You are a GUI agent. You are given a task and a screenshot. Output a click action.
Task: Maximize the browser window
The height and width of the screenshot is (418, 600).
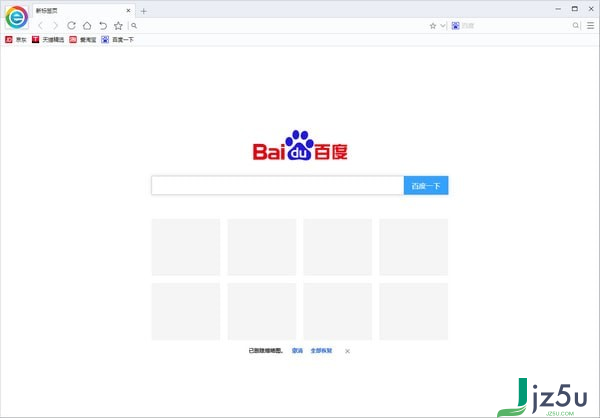point(575,9)
